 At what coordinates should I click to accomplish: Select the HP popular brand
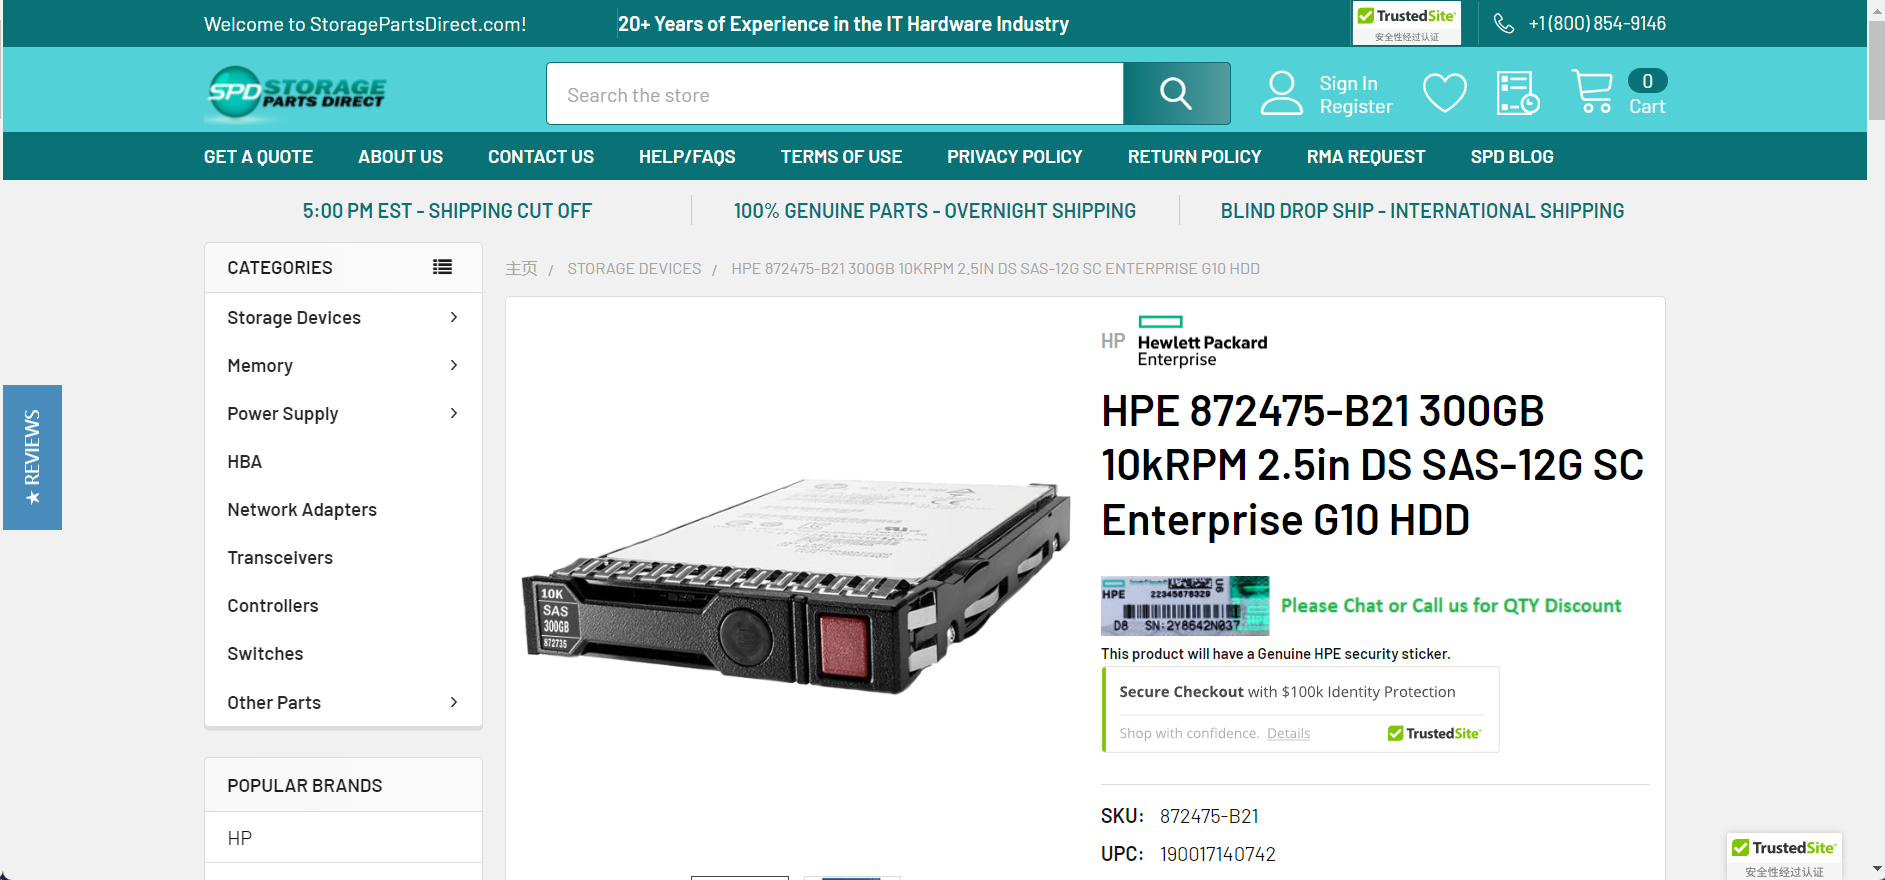240,838
